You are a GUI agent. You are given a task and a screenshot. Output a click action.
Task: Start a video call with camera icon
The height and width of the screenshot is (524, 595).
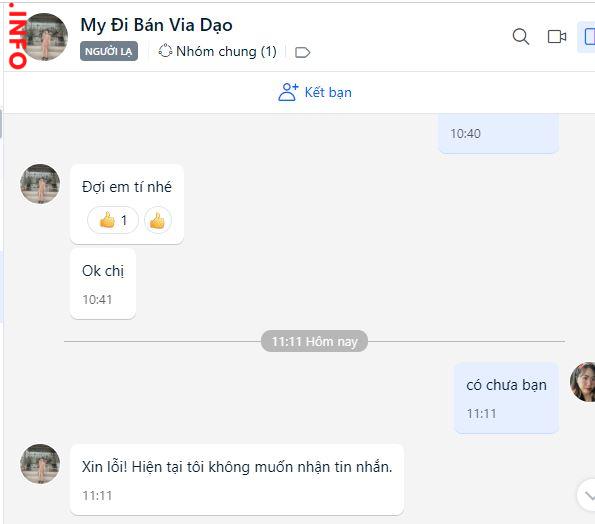tap(557, 37)
